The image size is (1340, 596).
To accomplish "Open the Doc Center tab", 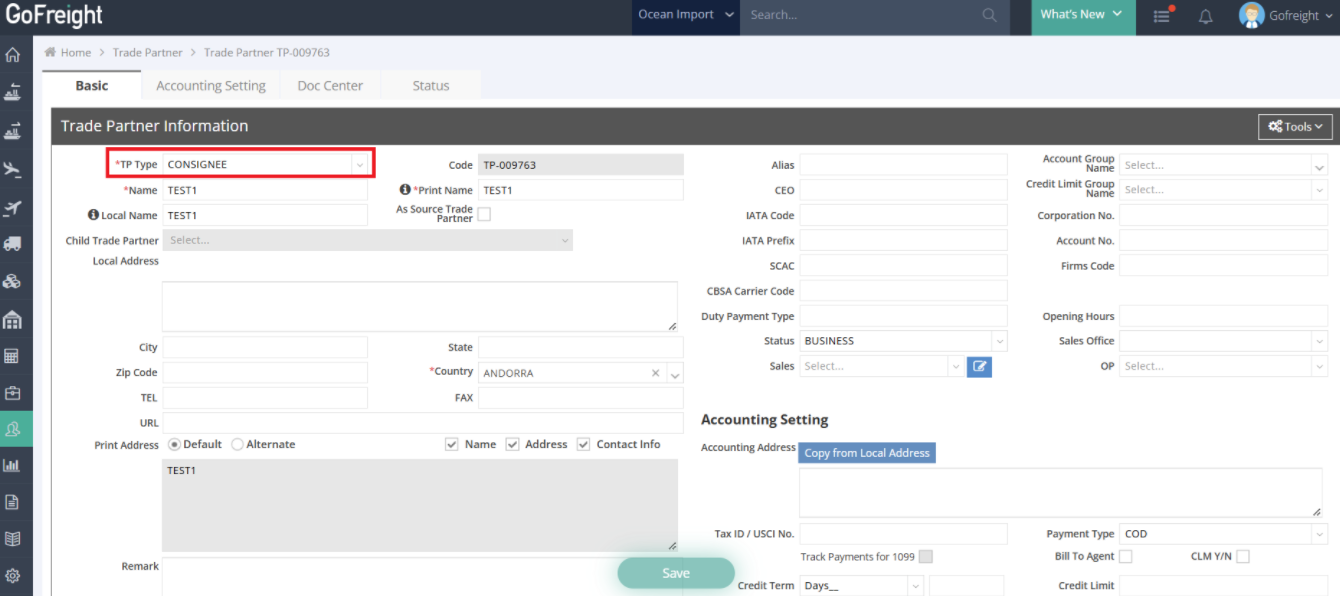I will 330,86.
